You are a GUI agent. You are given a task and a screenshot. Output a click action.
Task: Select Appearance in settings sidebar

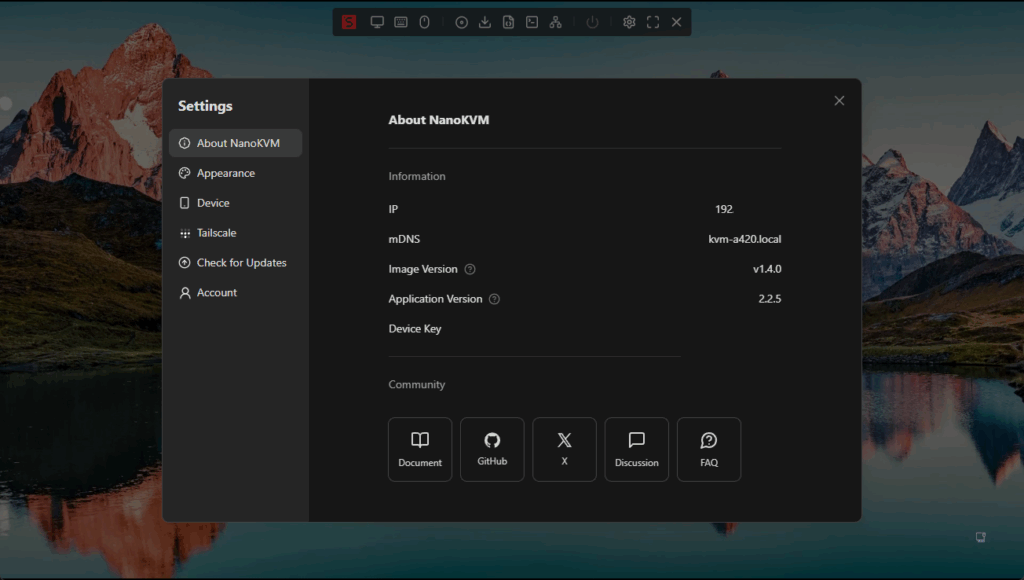coord(225,173)
